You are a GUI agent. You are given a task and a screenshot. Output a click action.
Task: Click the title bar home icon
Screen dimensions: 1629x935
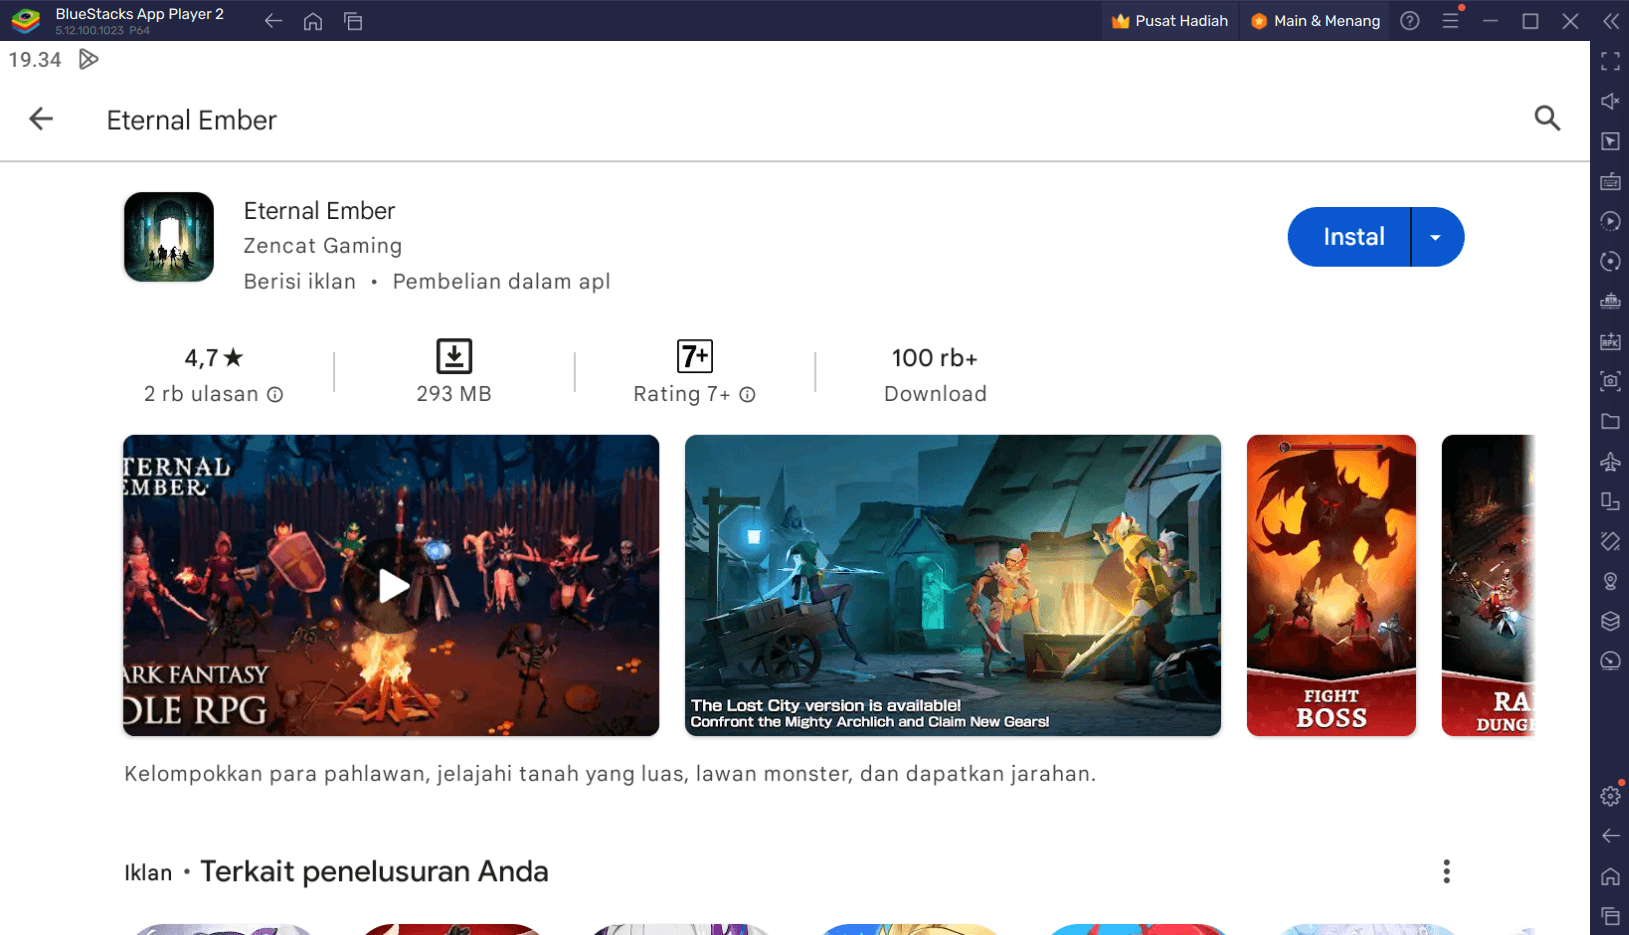(x=313, y=21)
